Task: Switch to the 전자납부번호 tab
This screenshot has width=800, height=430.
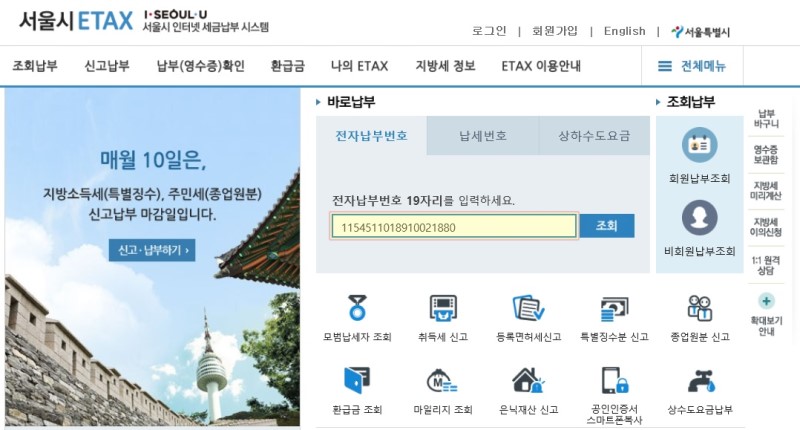Action: click(x=371, y=136)
